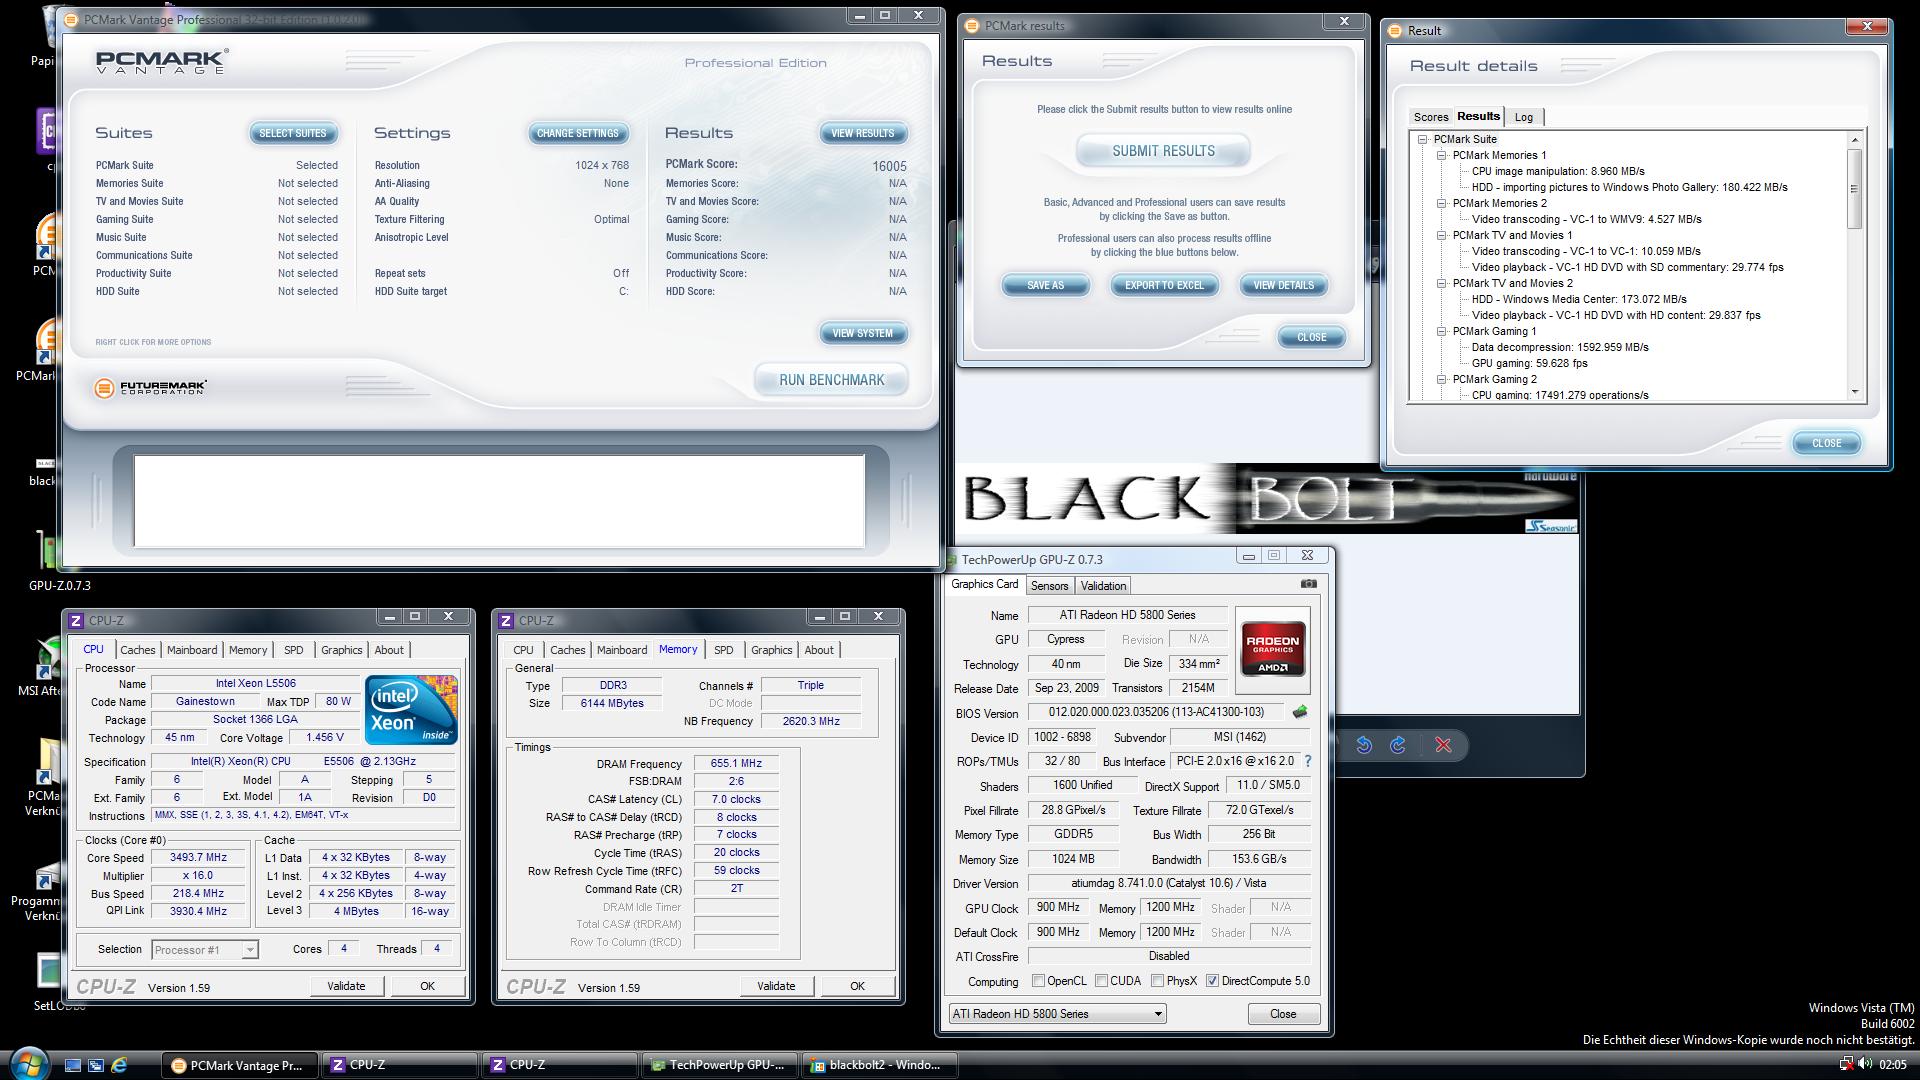1920x1080 pixels.
Task: Click Show Desktop quick launch icon
Action: pos(73,1065)
